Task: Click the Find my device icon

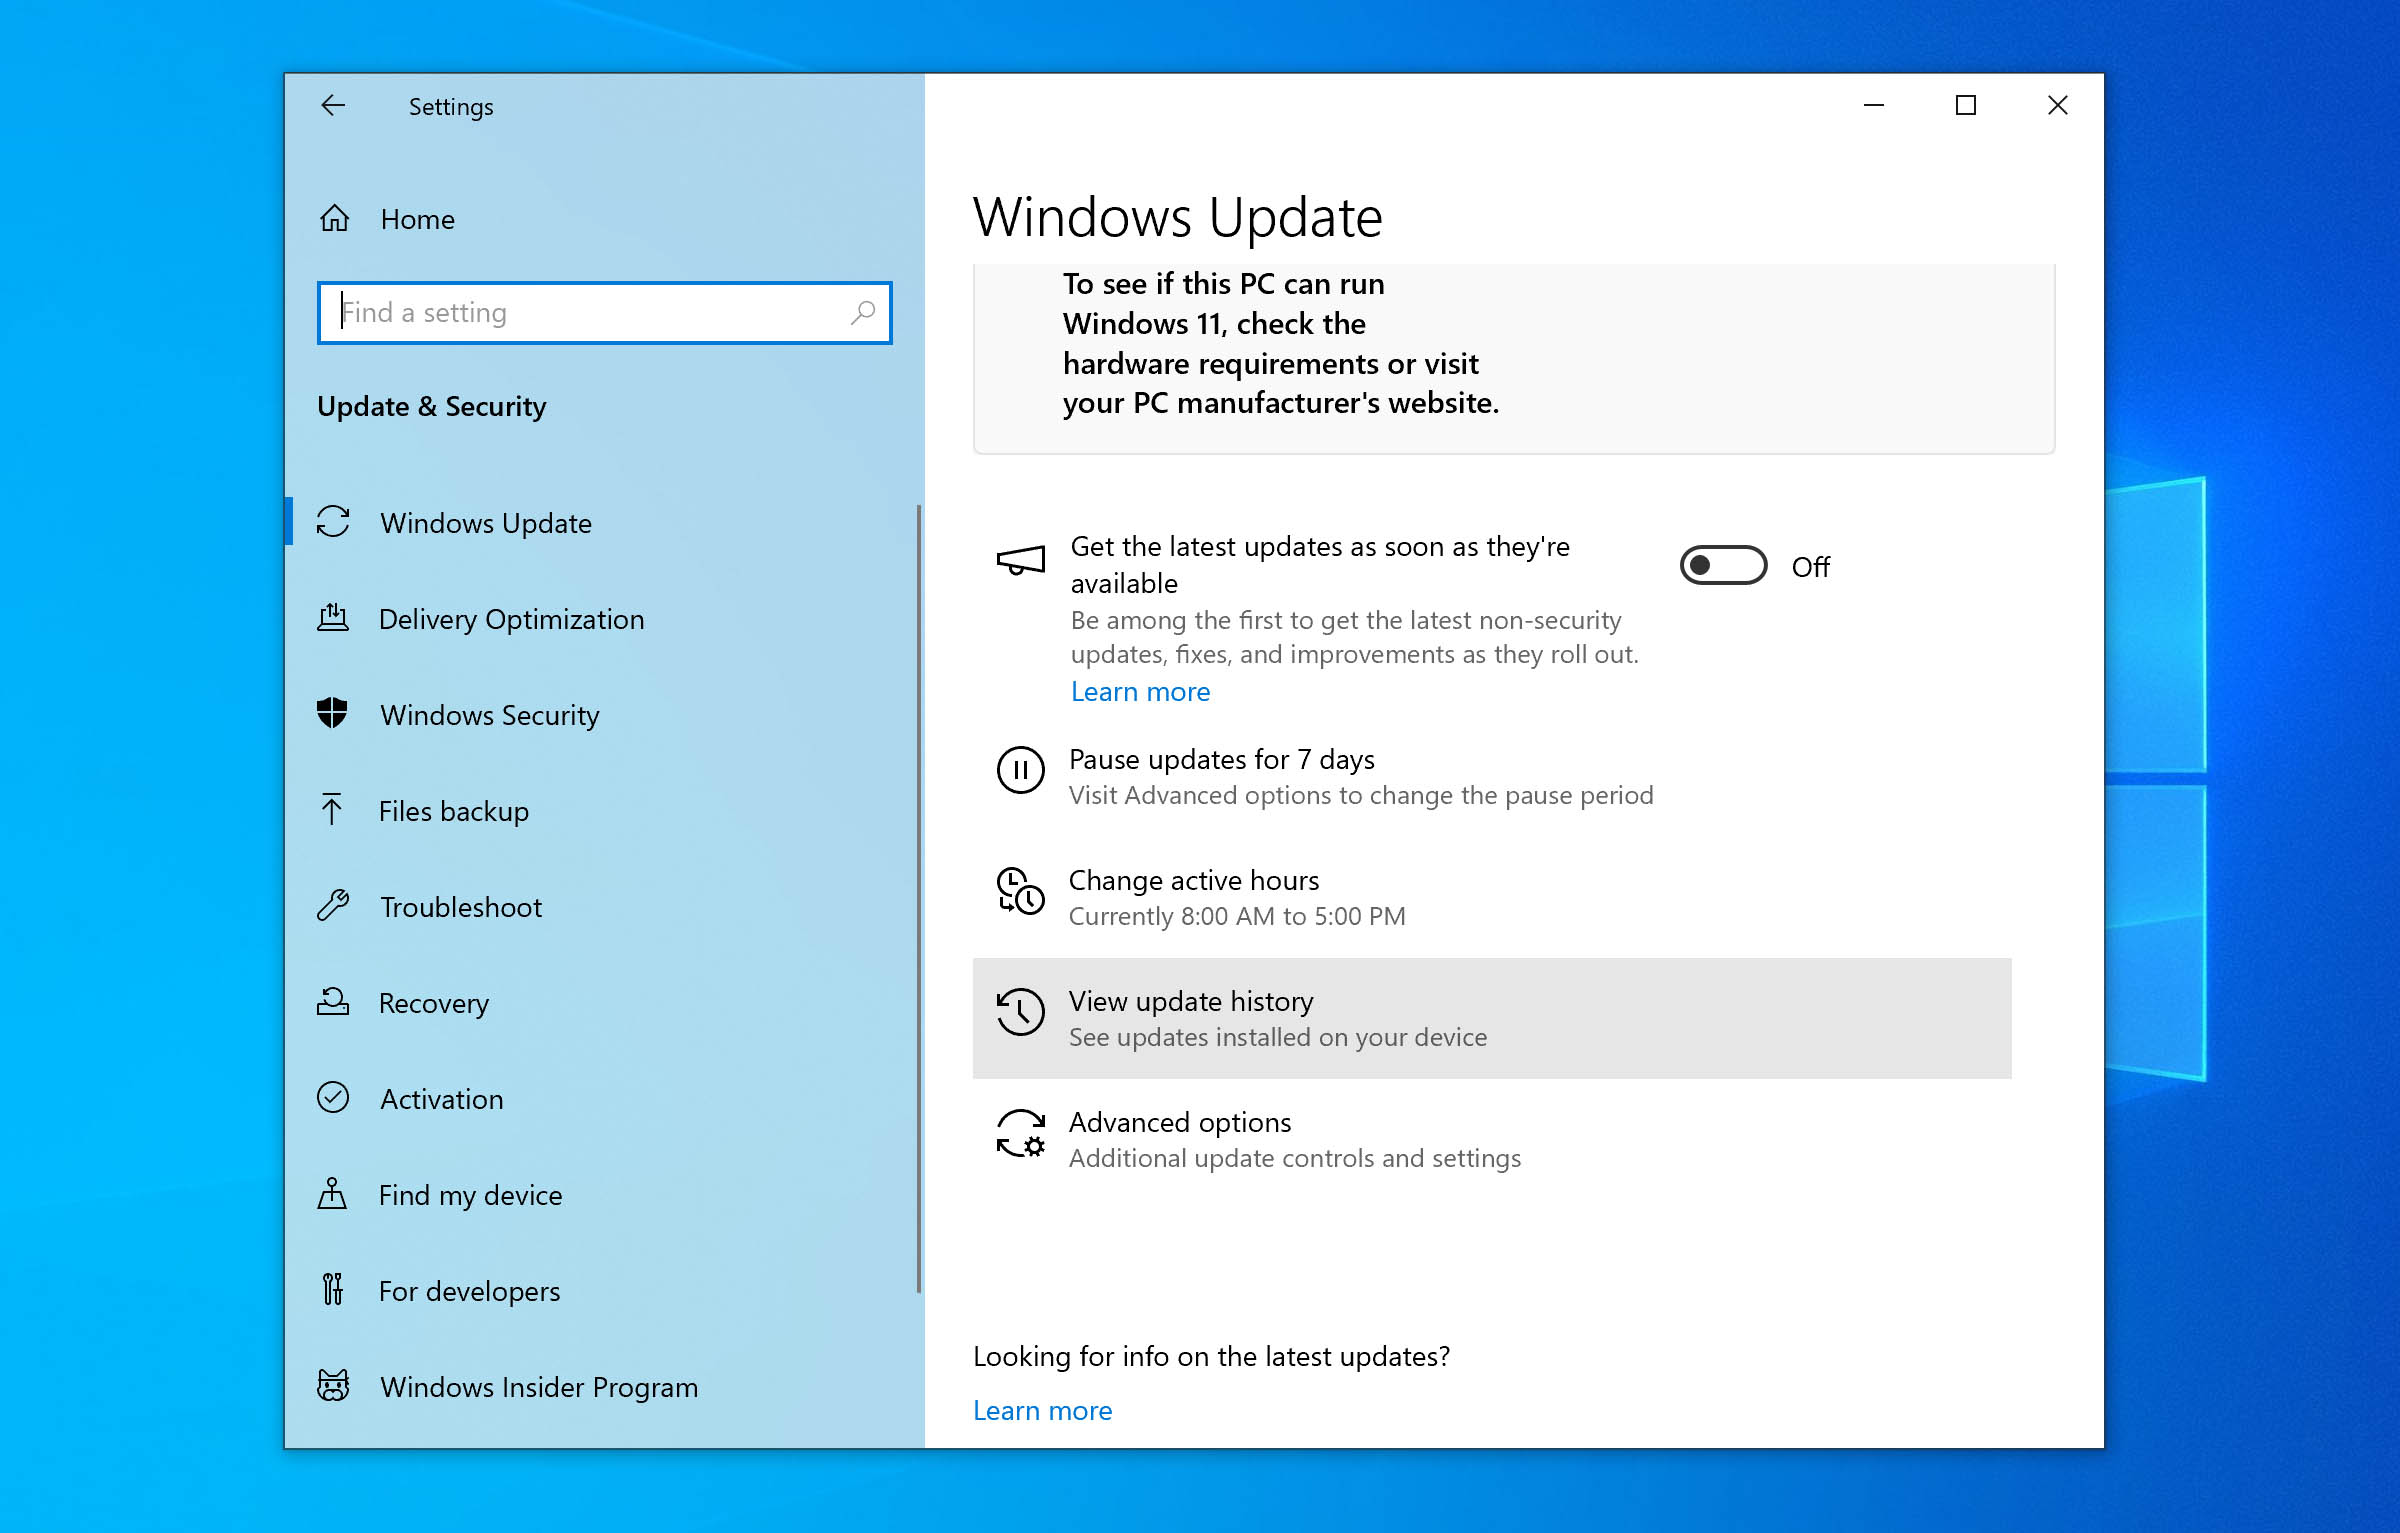Action: pyautogui.click(x=332, y=1194)
